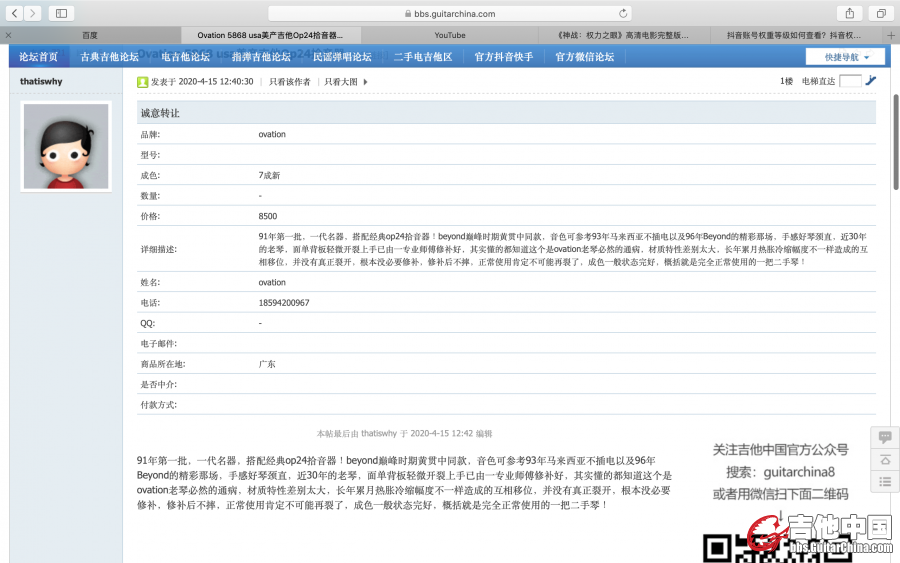
Task: Open a new tab with plus button
Action: (891, 35)
